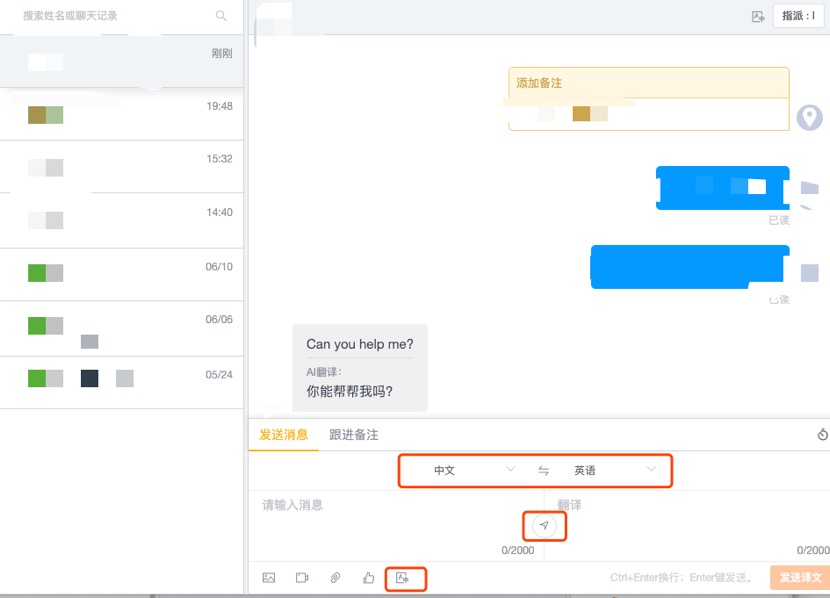The height and width of the screenshot is (598, 830).
Task: Open the conversation dated 06/10
Action: click(x=121, y=275)
